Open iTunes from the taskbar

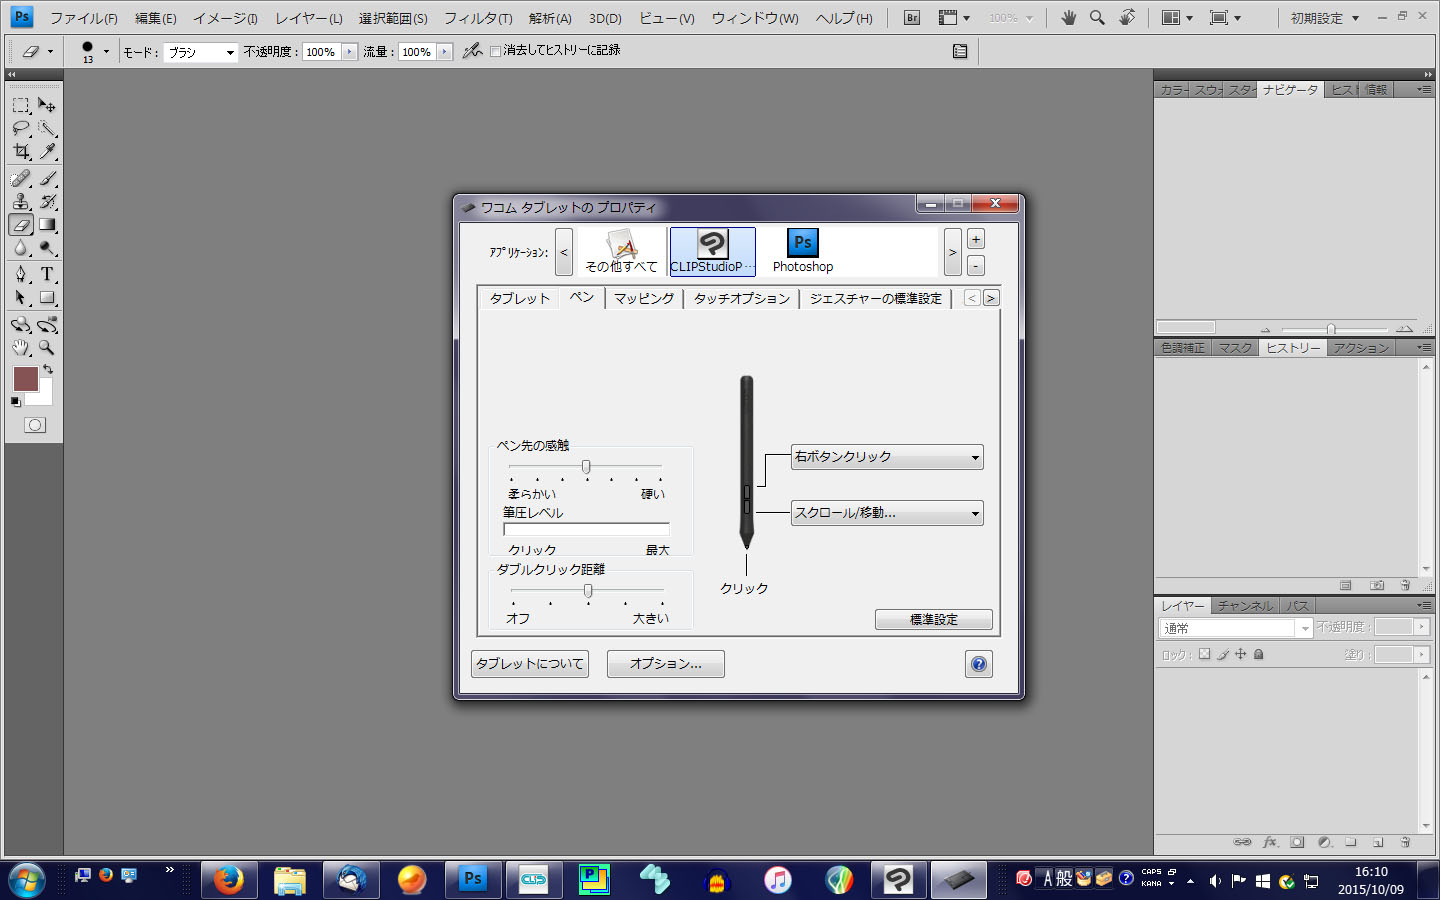pos(777,880)
